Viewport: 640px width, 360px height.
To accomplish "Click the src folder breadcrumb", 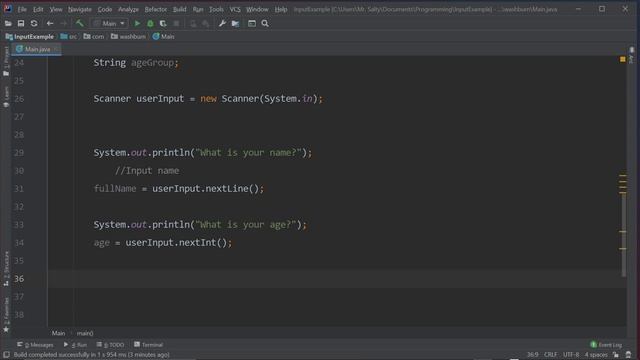I will click(69, 37).
